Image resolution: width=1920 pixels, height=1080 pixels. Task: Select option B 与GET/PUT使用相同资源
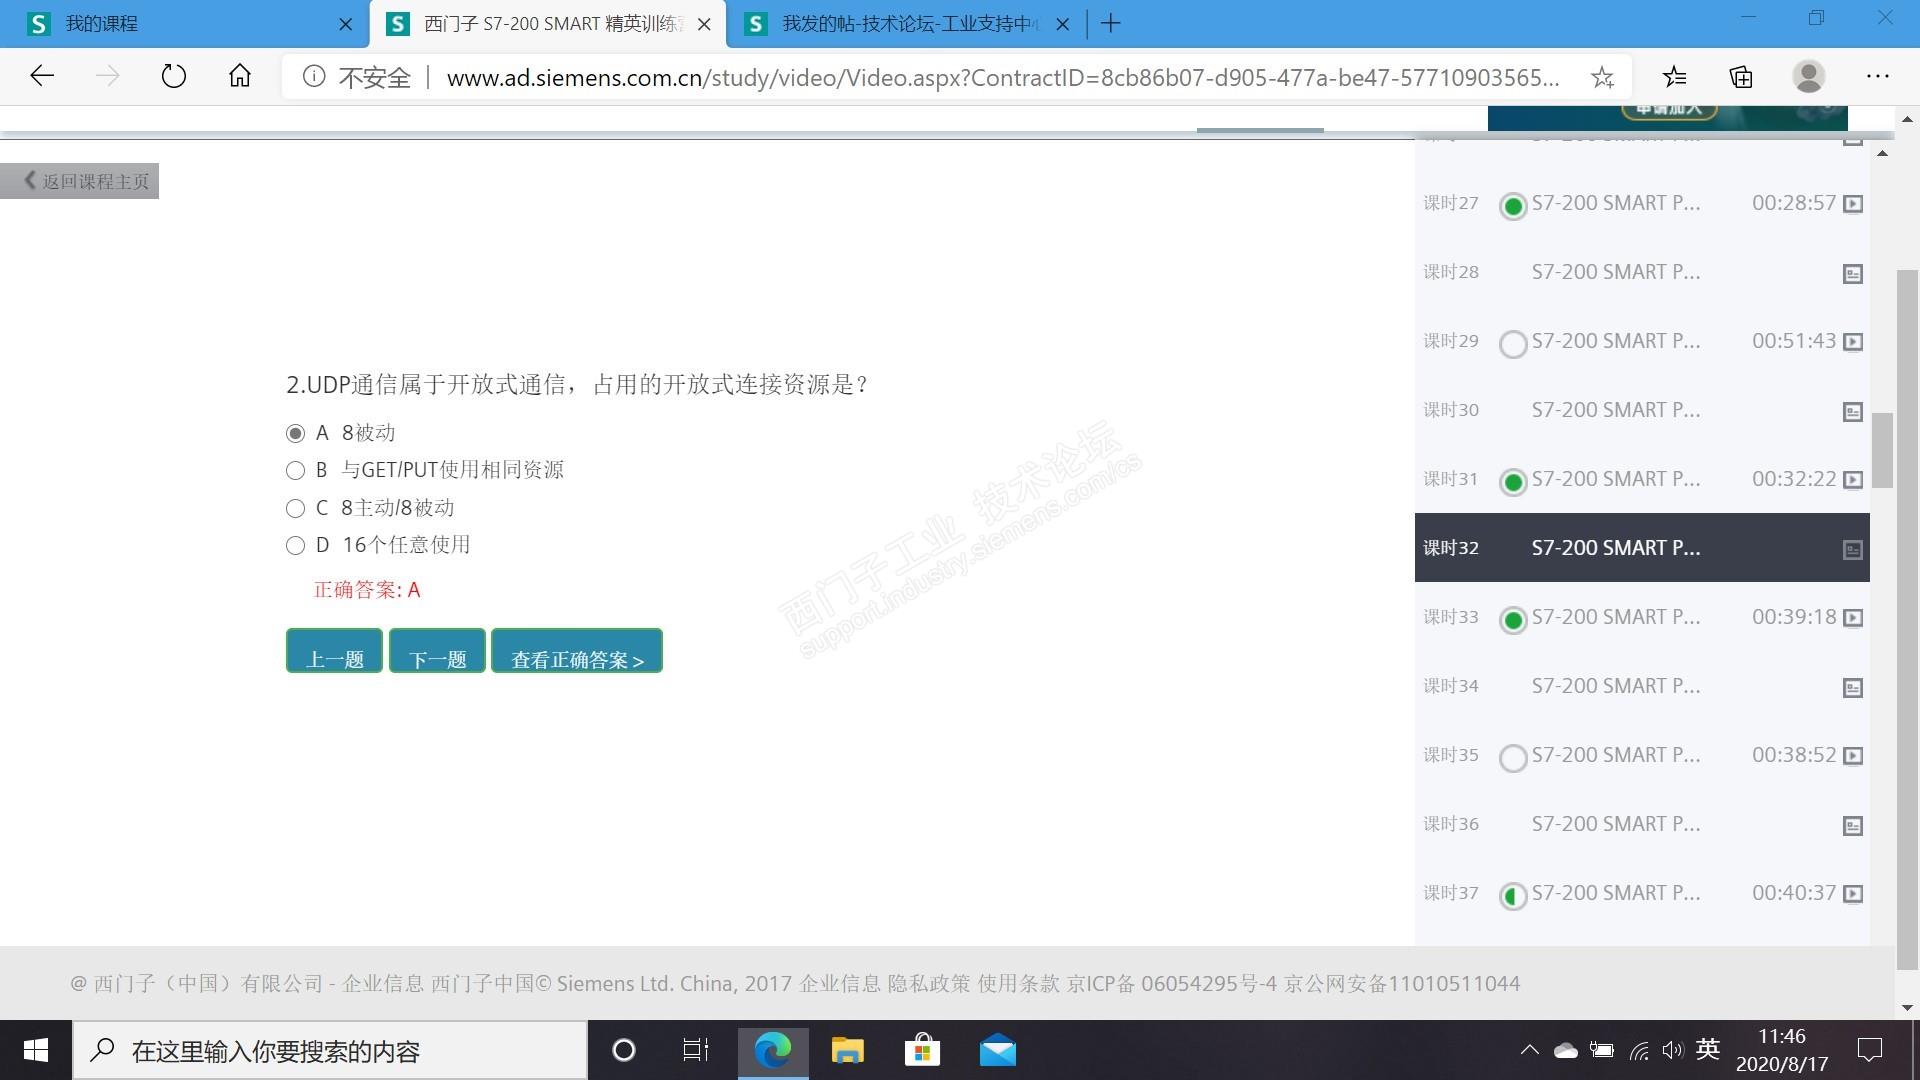pos(295,470)
